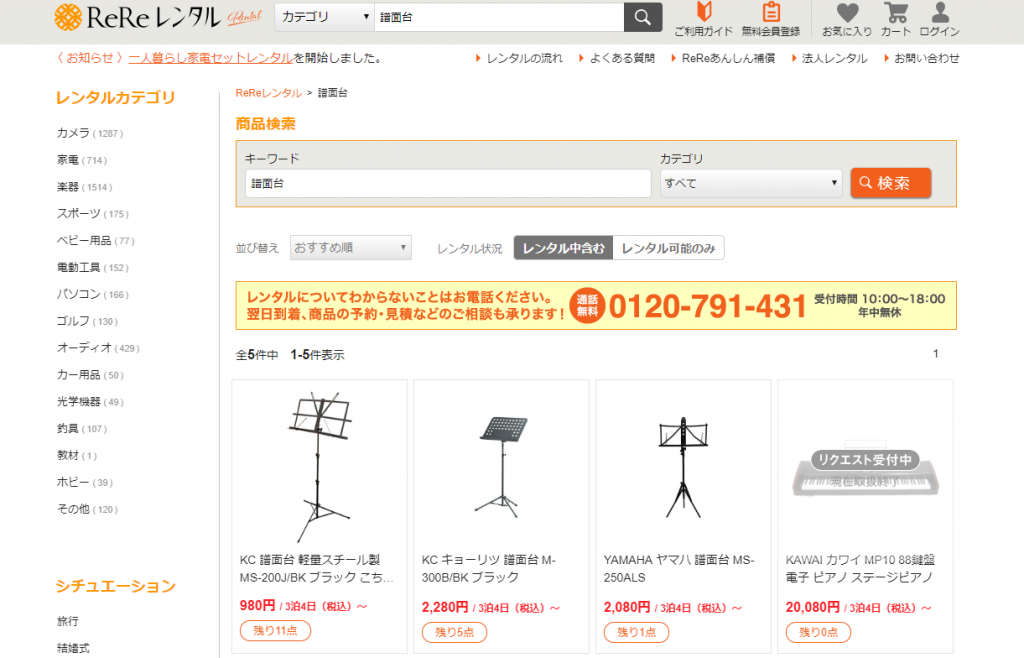Screen dimensions: 1024x658
Task: Click 結婚式 situation link
Action: tap(73, 648)
